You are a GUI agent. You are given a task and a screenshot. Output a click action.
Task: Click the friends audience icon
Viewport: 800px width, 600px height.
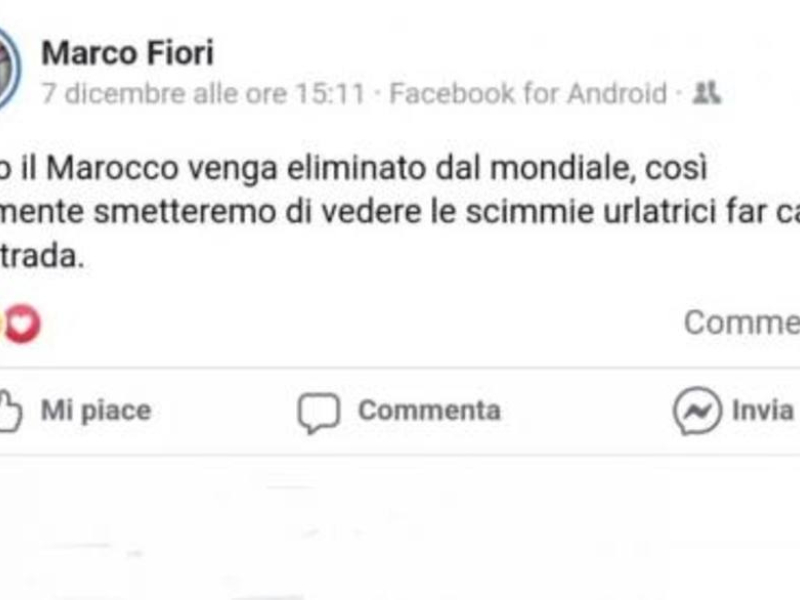pos(706,93)
